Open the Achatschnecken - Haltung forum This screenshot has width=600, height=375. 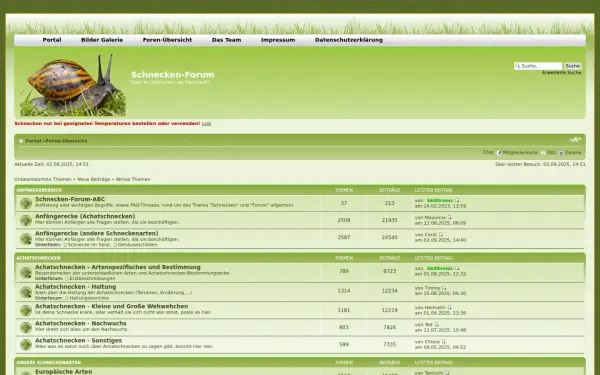coord(75,287)
